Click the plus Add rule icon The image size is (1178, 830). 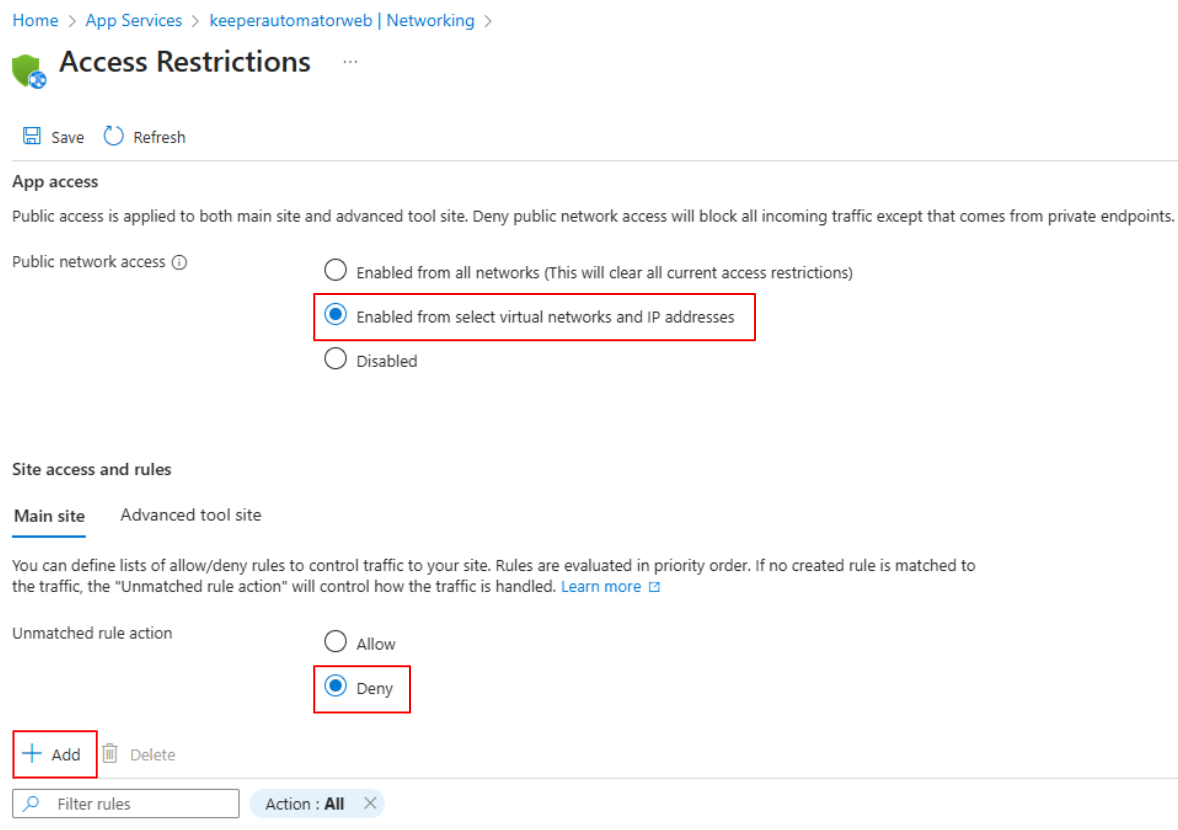(33, 754)
